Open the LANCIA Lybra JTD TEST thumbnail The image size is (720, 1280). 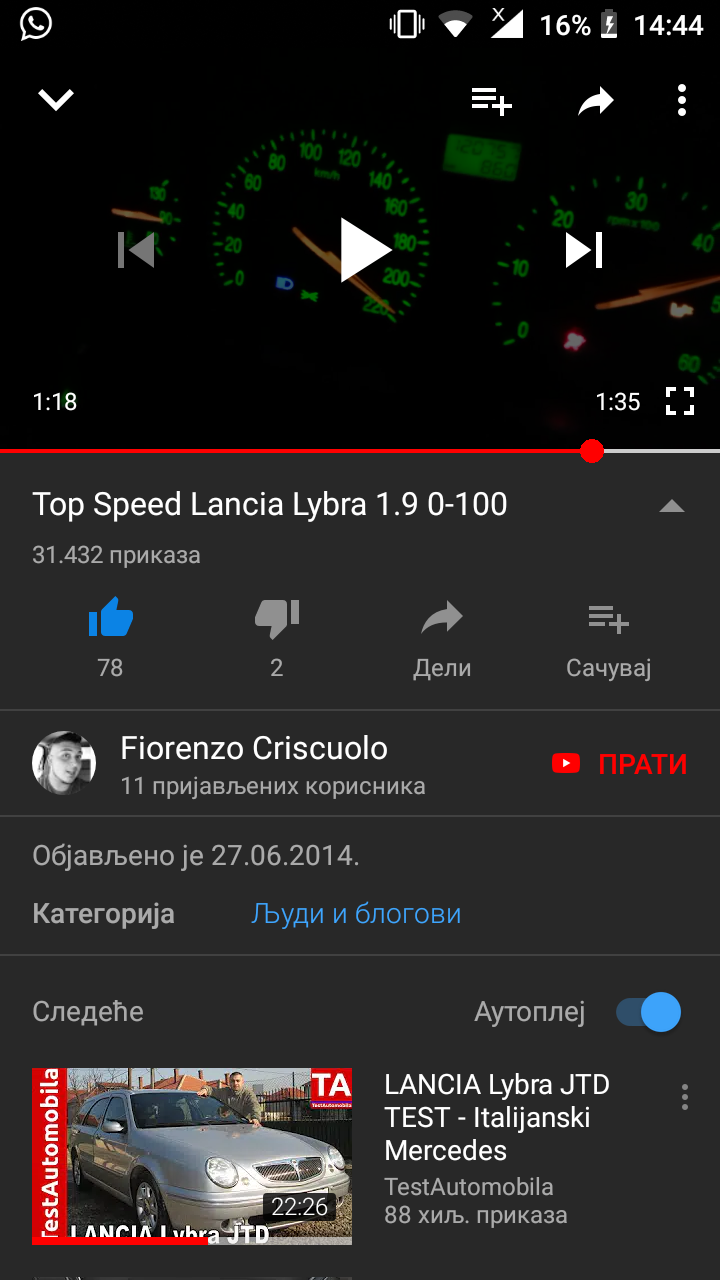tap(192, 1156)
